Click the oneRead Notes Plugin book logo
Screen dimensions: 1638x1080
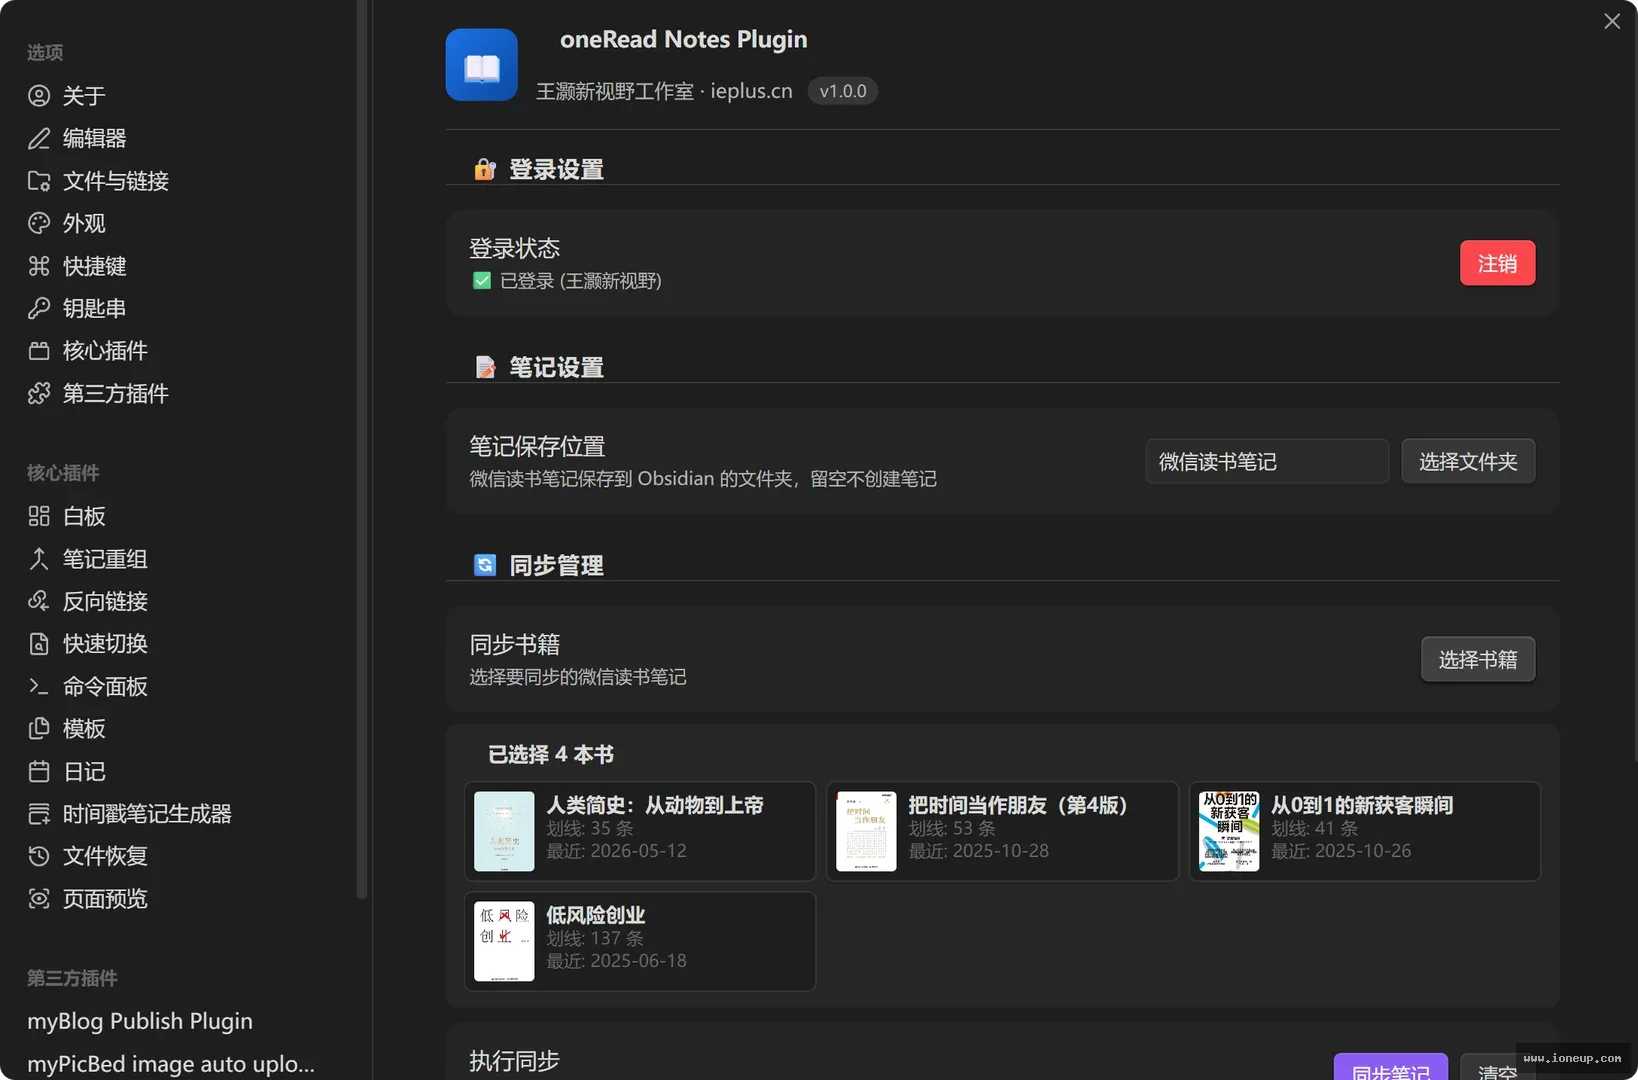pos(482,65)
